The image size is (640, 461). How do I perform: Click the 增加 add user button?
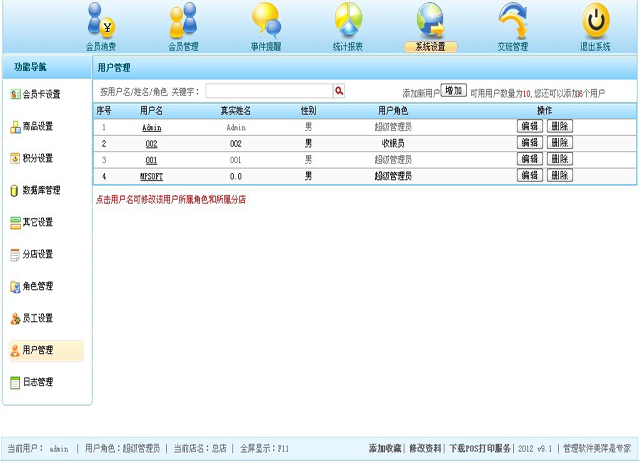coord(454,90)
